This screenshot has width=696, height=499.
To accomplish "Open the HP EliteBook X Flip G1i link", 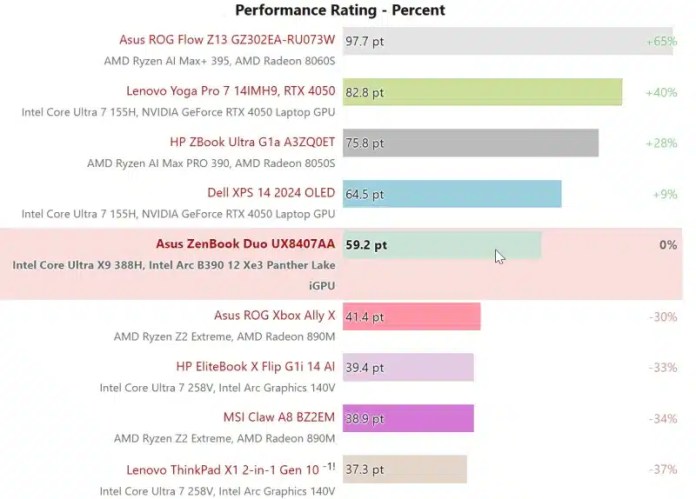I will [x=255, y=367].
